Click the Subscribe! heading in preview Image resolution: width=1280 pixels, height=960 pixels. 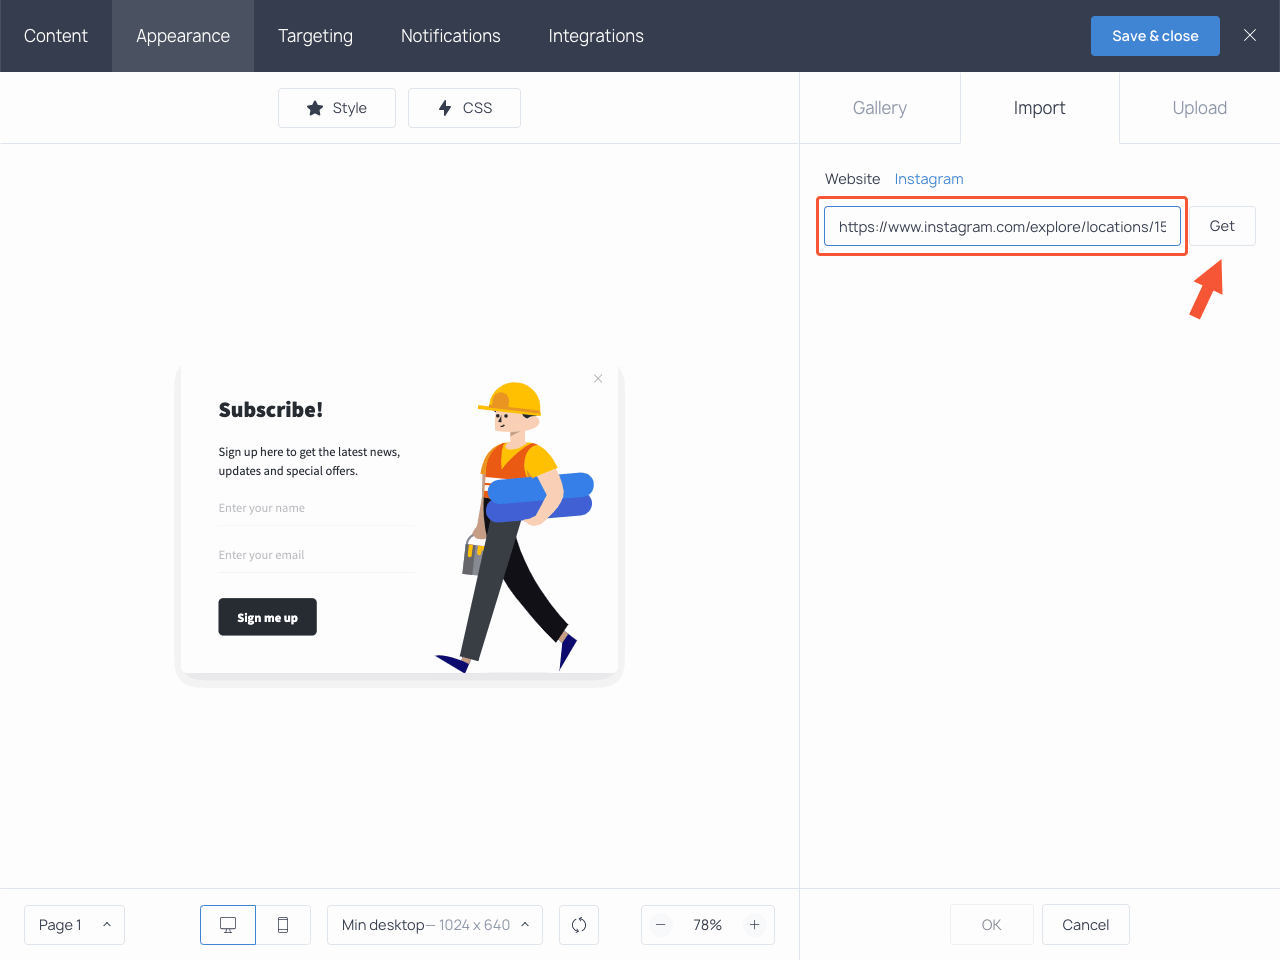[271, 410]
